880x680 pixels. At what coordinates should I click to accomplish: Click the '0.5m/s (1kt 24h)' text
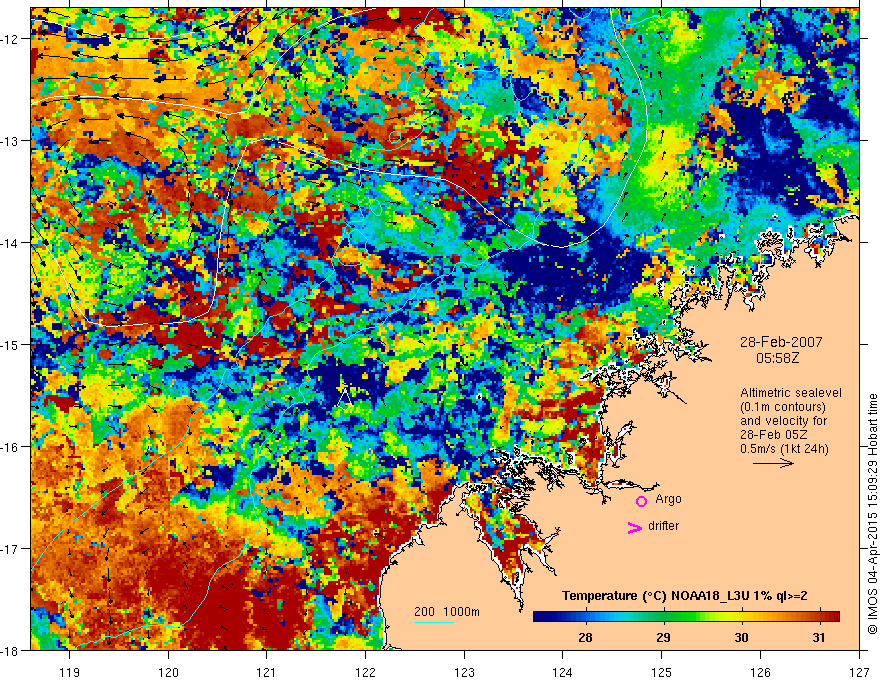784,449
